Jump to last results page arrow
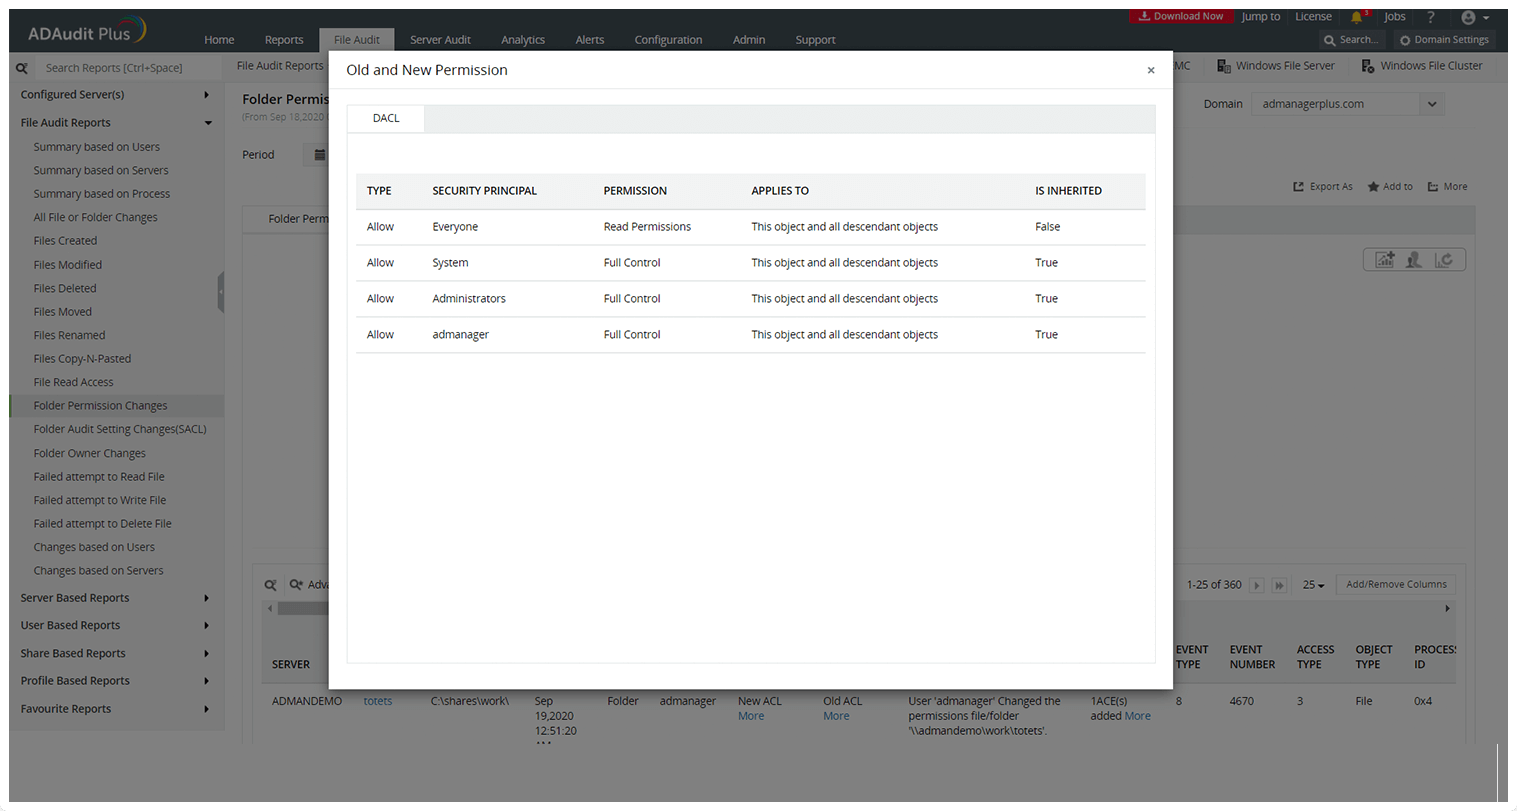Screen dimensions: 1517x811 [x=1279, y=585]
